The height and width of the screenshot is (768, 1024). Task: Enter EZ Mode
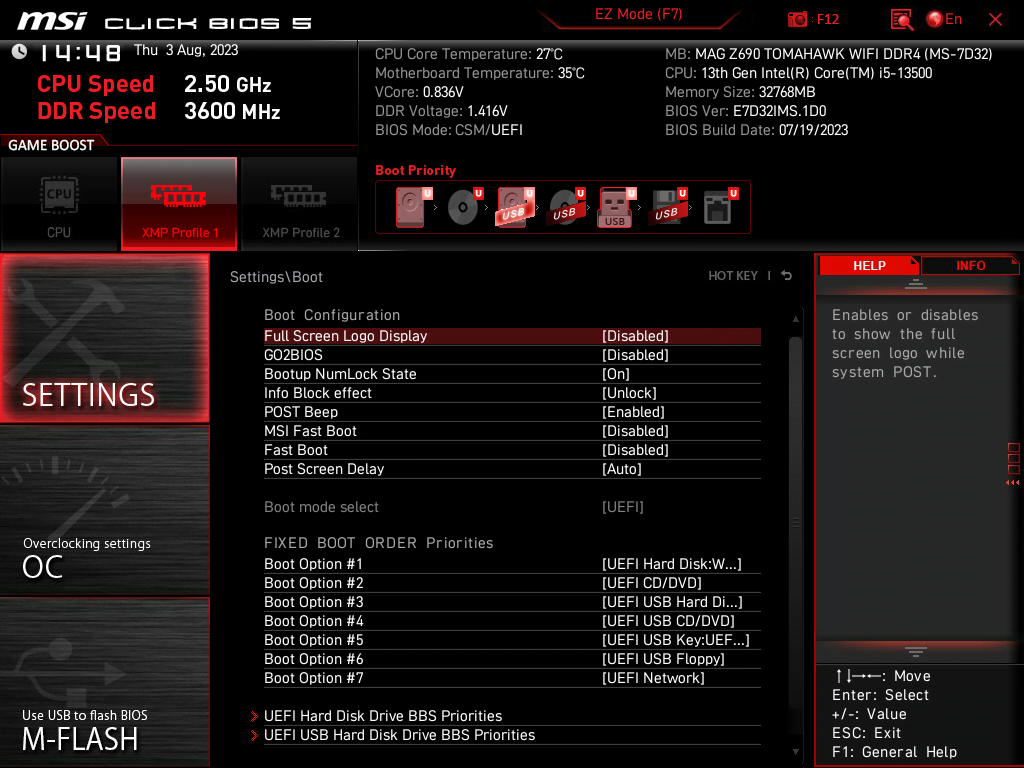coord(638,16)
